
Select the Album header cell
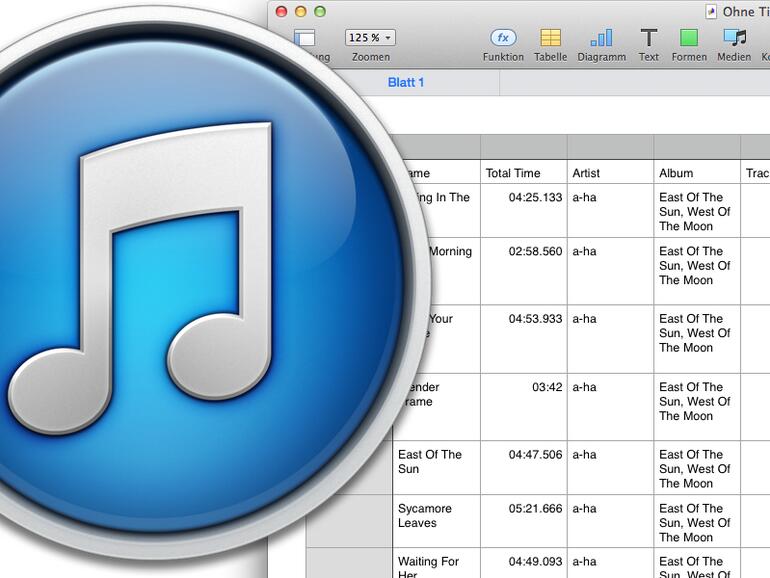[697, 172]
